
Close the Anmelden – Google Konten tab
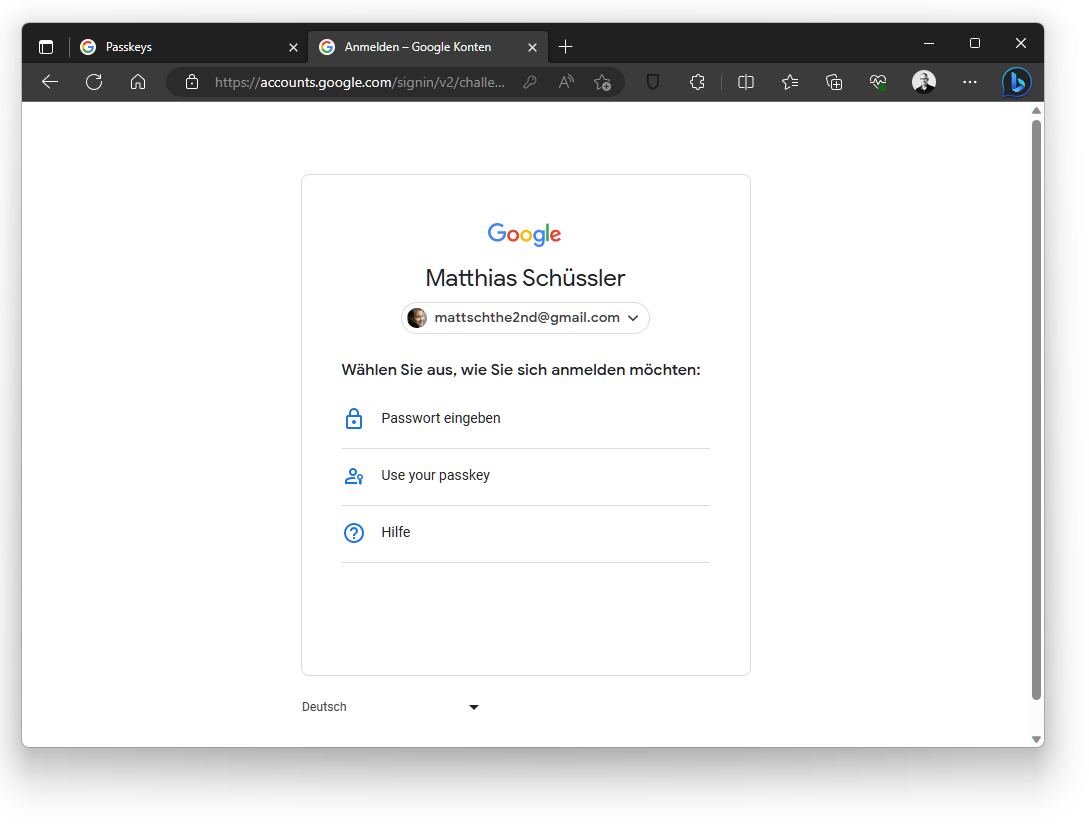pos(532,47)
